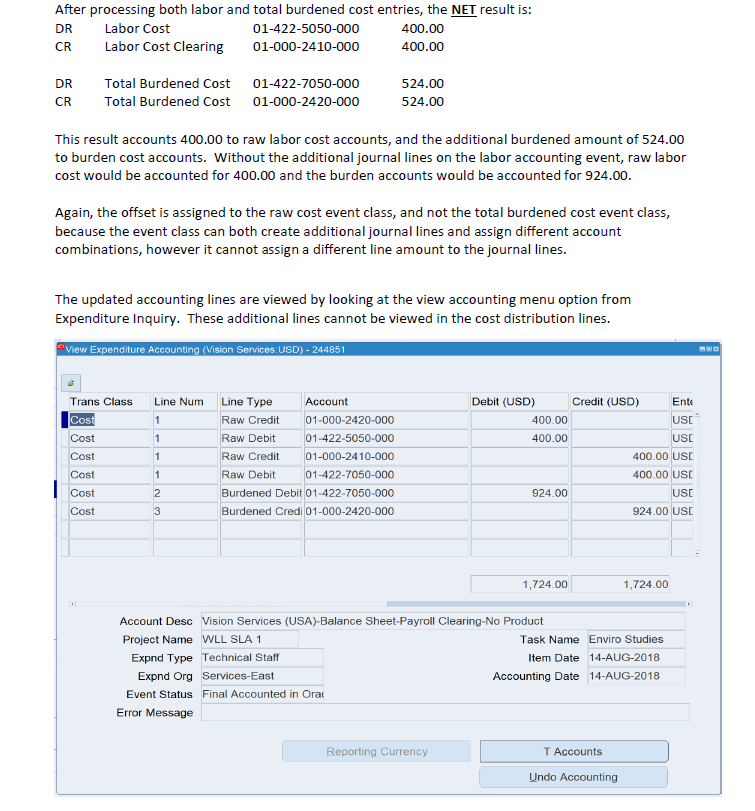Click the Accounting Date field 14-AUG-2018
755x811 pixels.
637,676
